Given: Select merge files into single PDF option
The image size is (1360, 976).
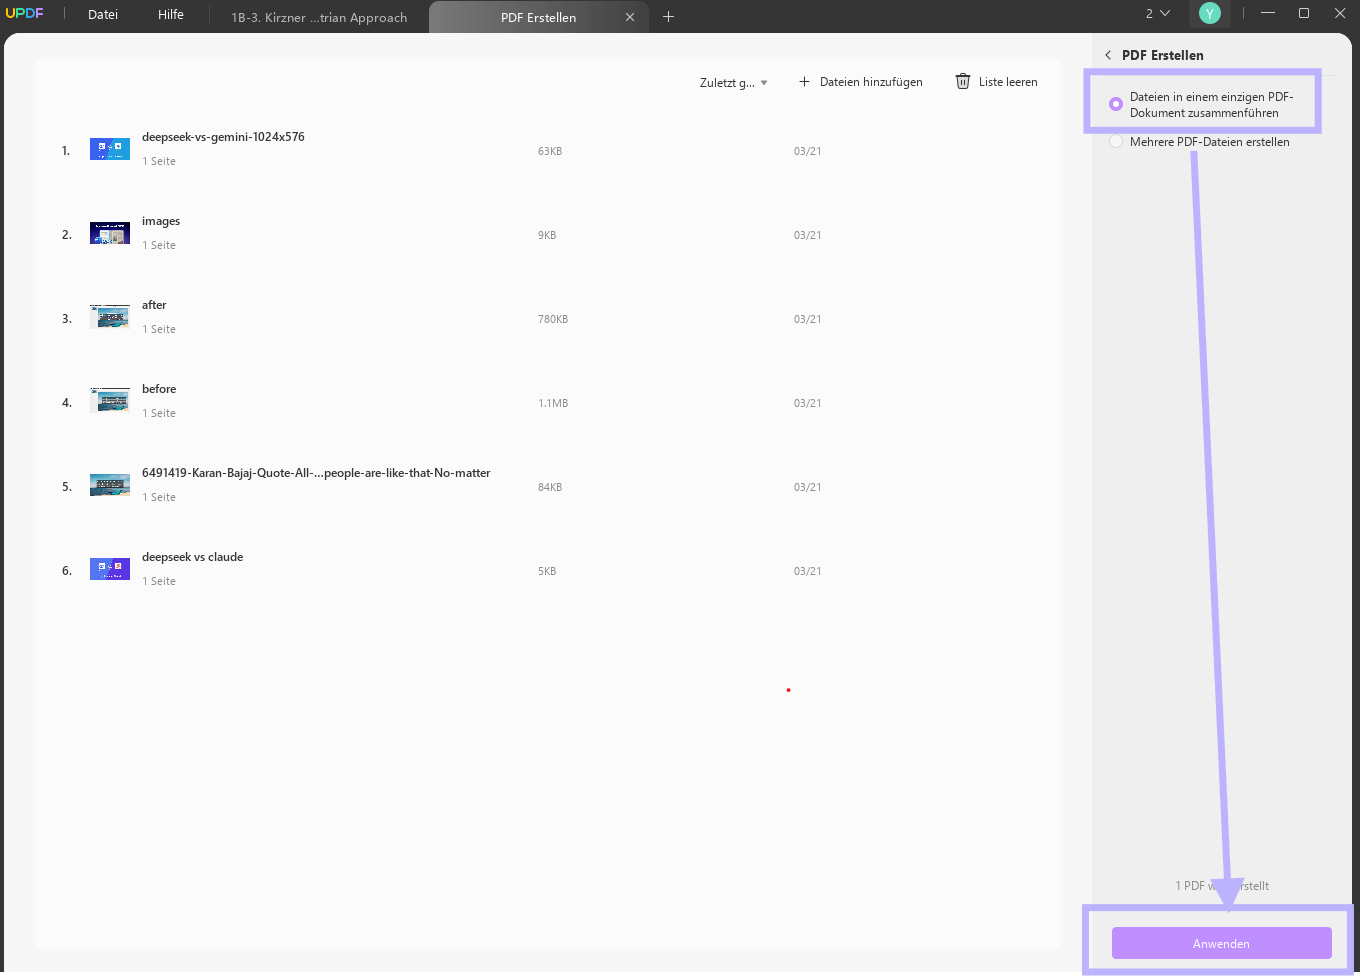Looking at the screenshot, I should coord(1202,105).
